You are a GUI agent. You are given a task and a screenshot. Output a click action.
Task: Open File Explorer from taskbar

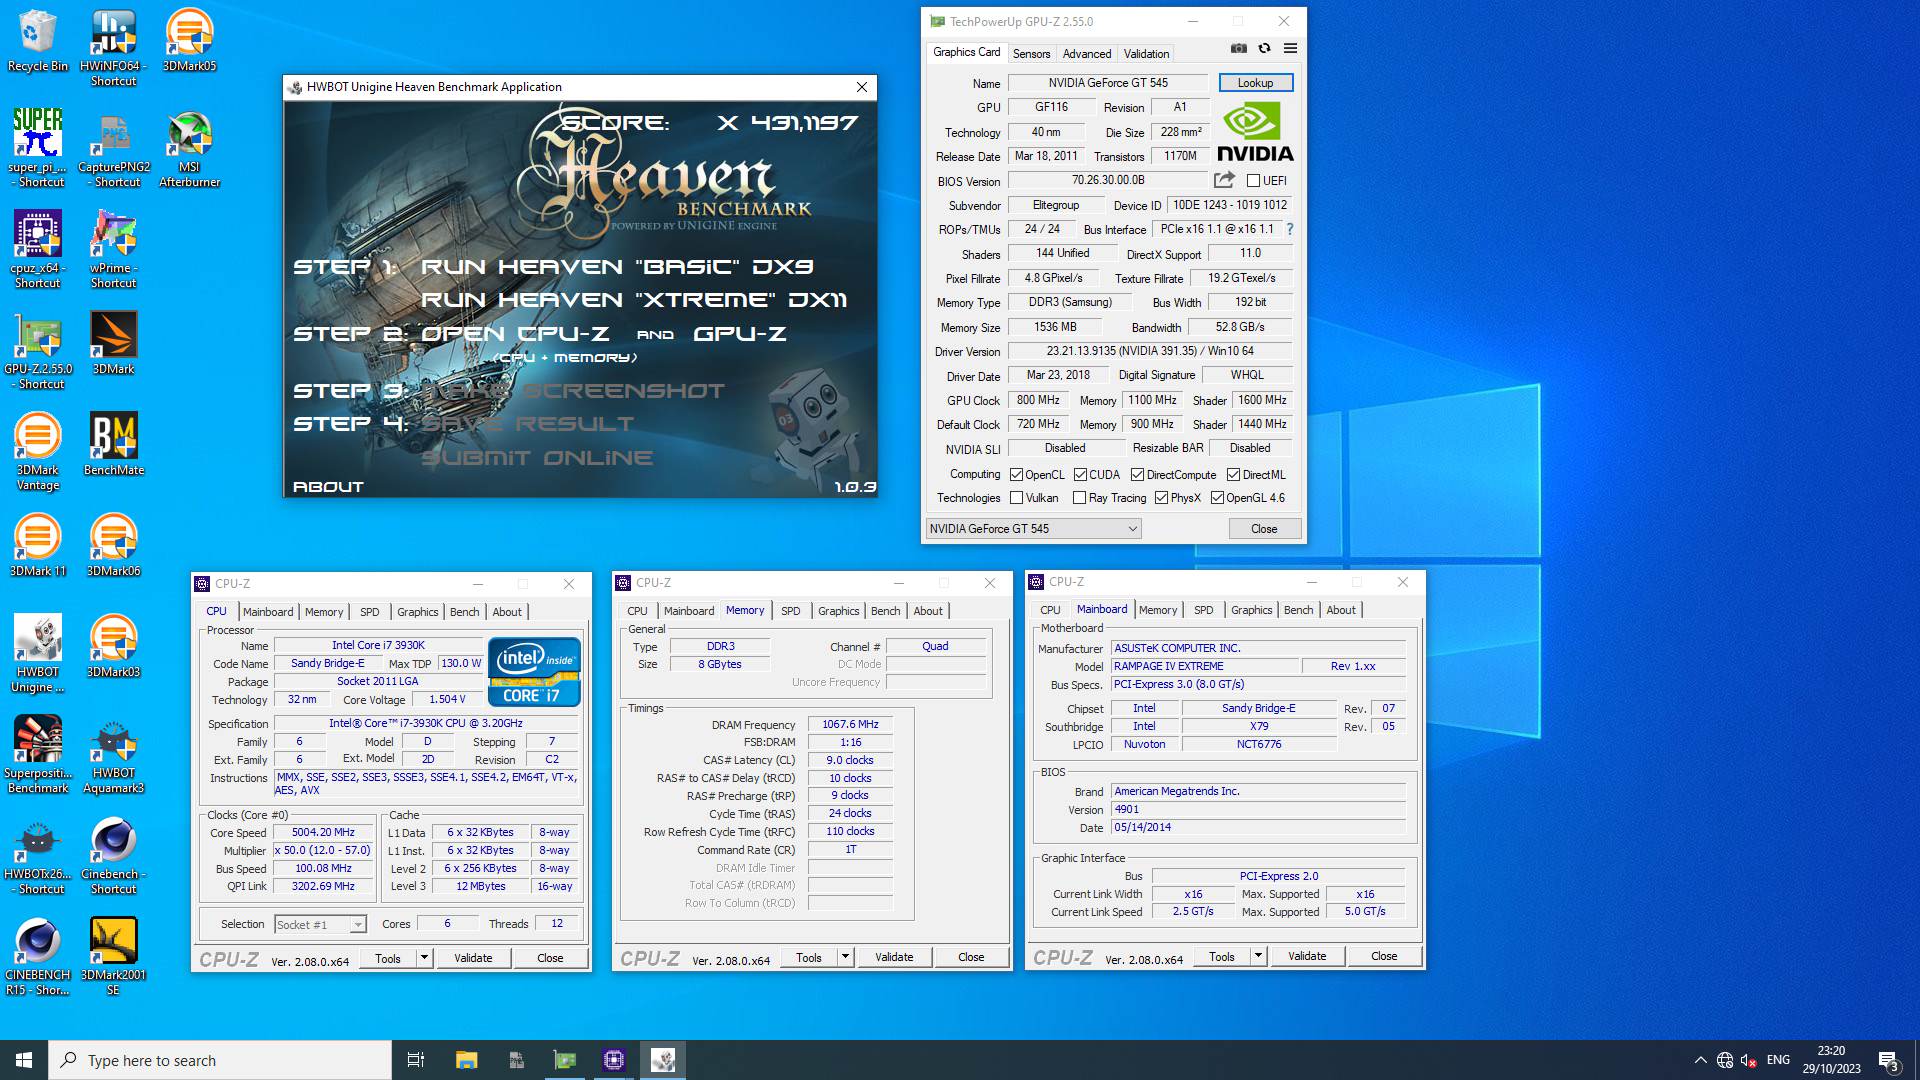click(466, 1060)
